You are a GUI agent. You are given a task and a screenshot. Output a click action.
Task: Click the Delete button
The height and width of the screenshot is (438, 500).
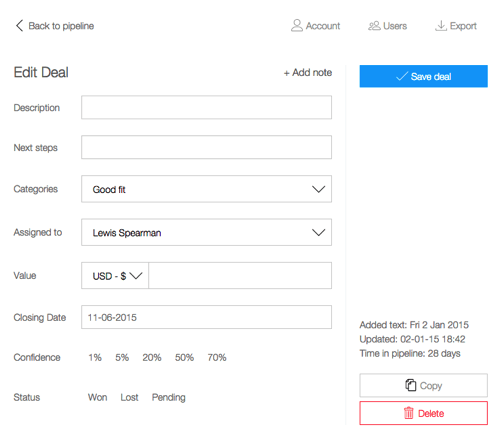click(x=423, y=413)
